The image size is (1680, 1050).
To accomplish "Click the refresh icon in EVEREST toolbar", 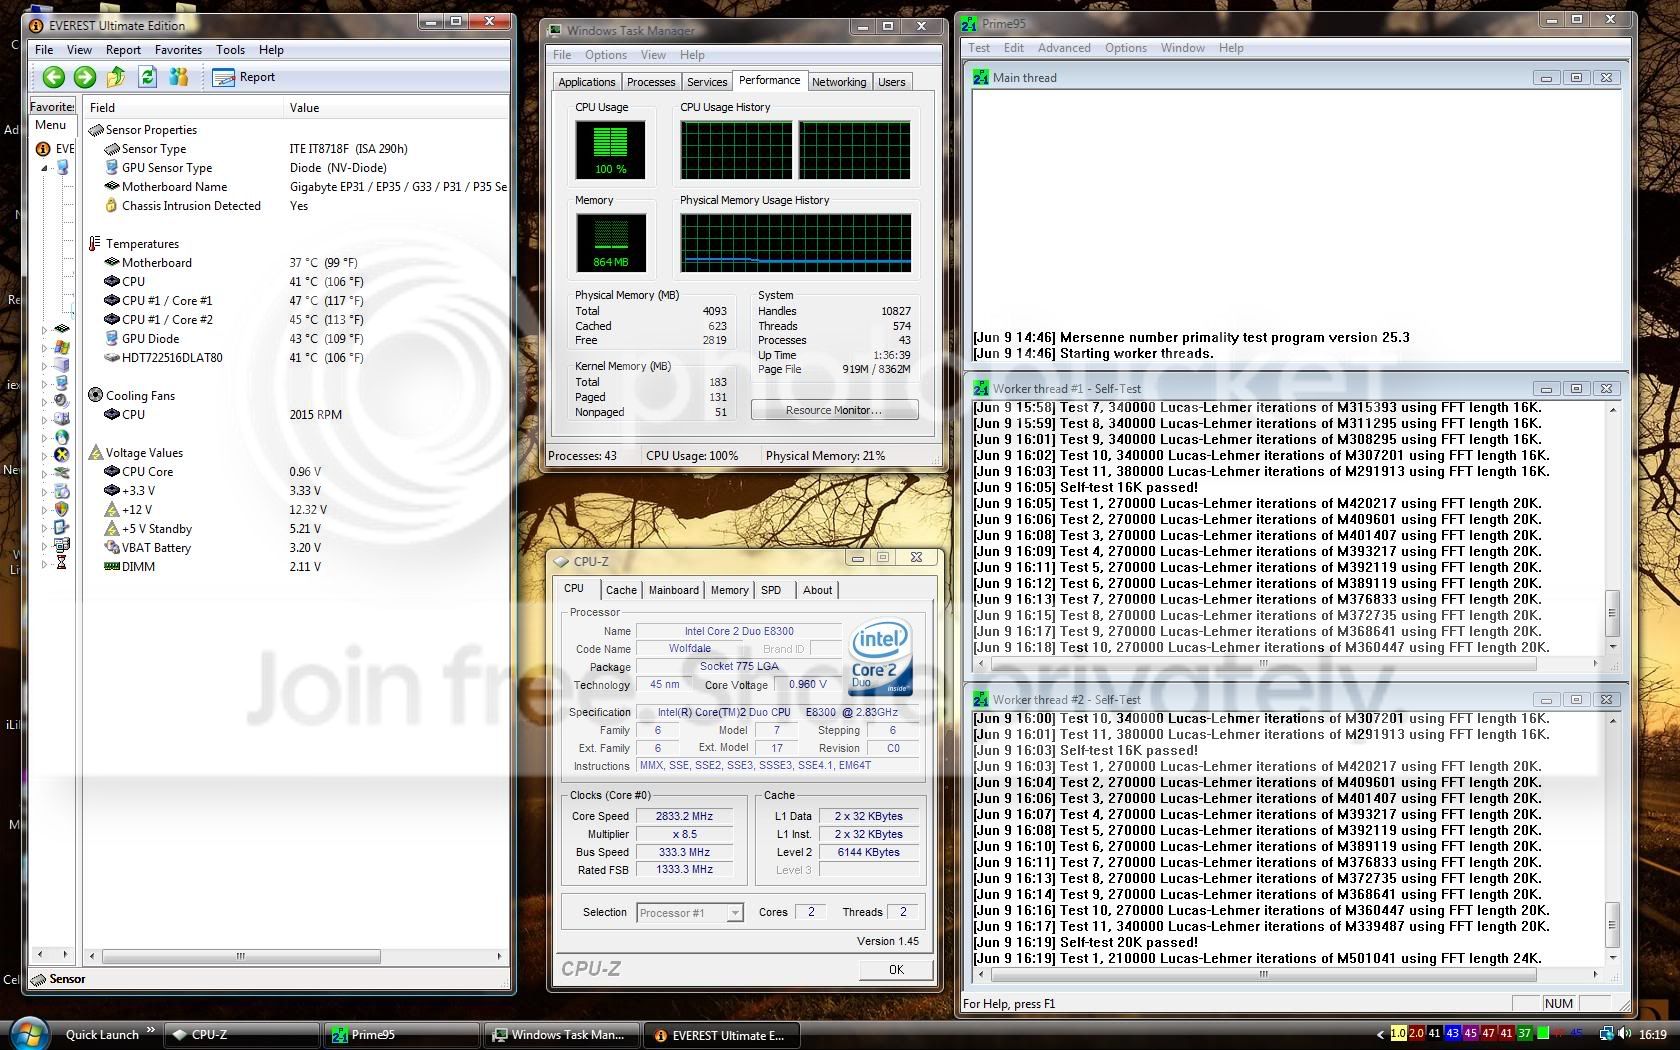I will [148, 77].
